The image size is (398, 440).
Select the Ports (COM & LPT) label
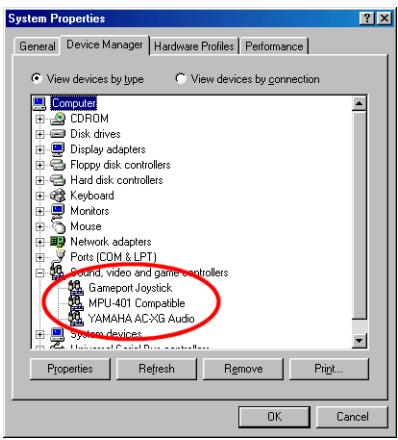[x=113, y=257]
